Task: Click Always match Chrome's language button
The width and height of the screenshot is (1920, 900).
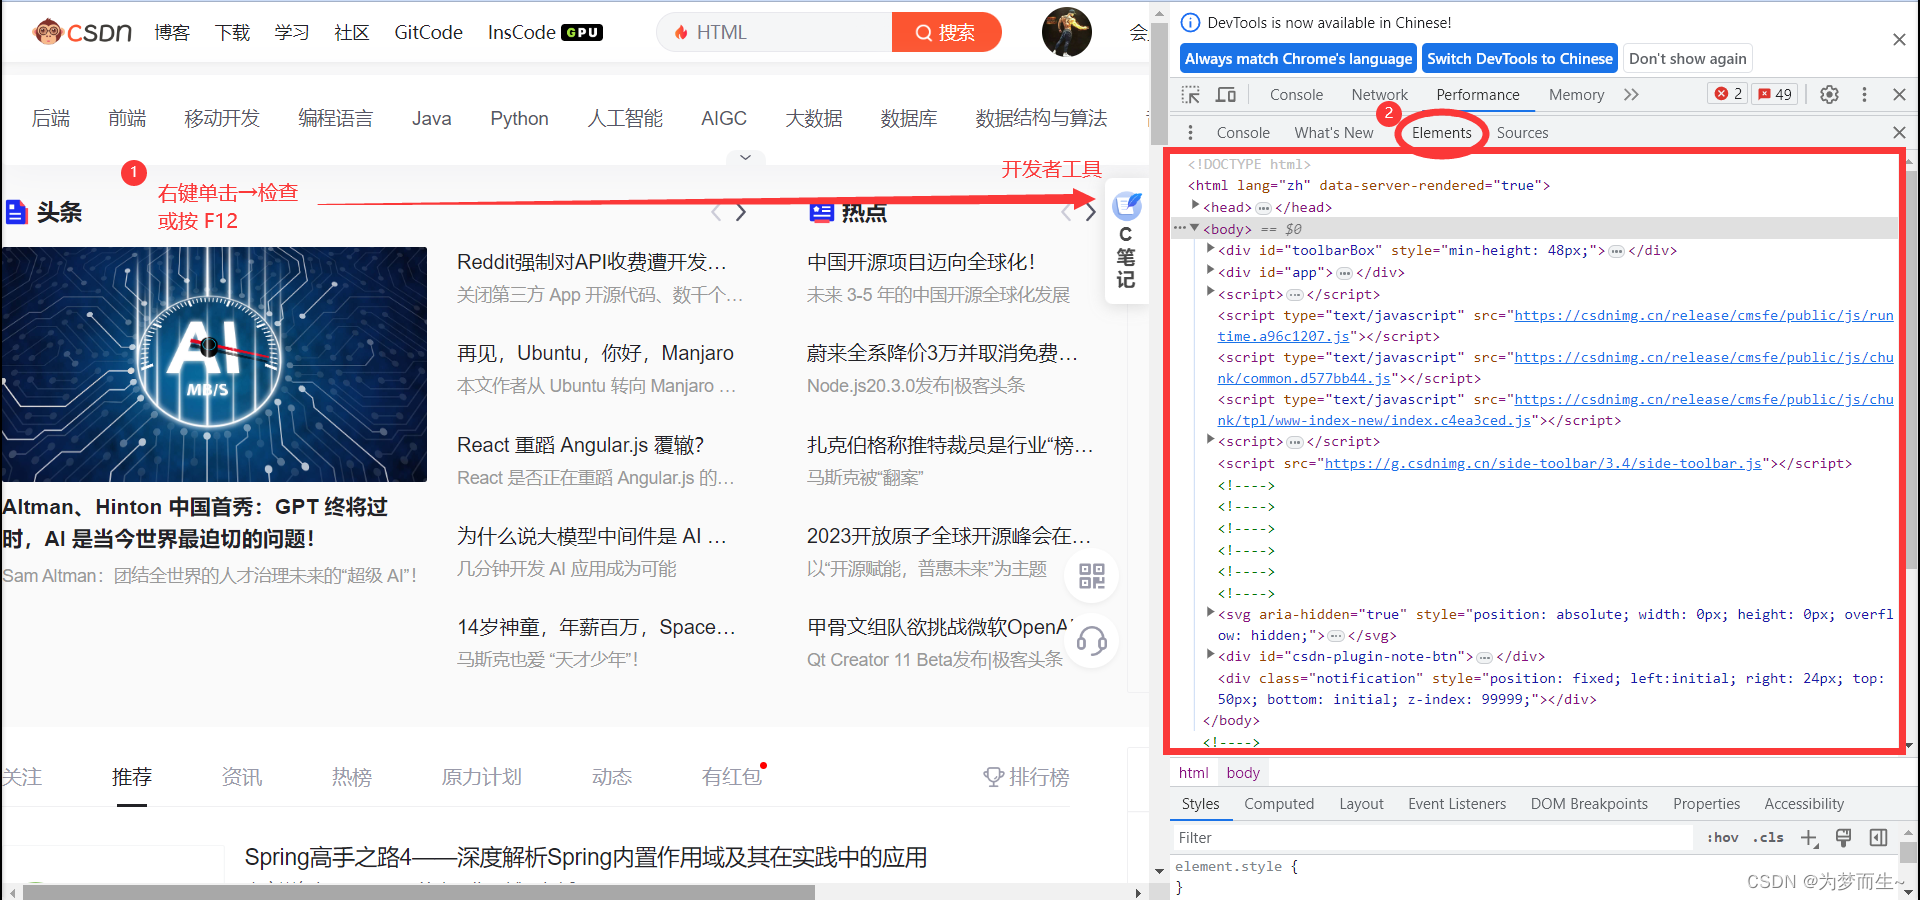Action: (x=1298, y=59)
